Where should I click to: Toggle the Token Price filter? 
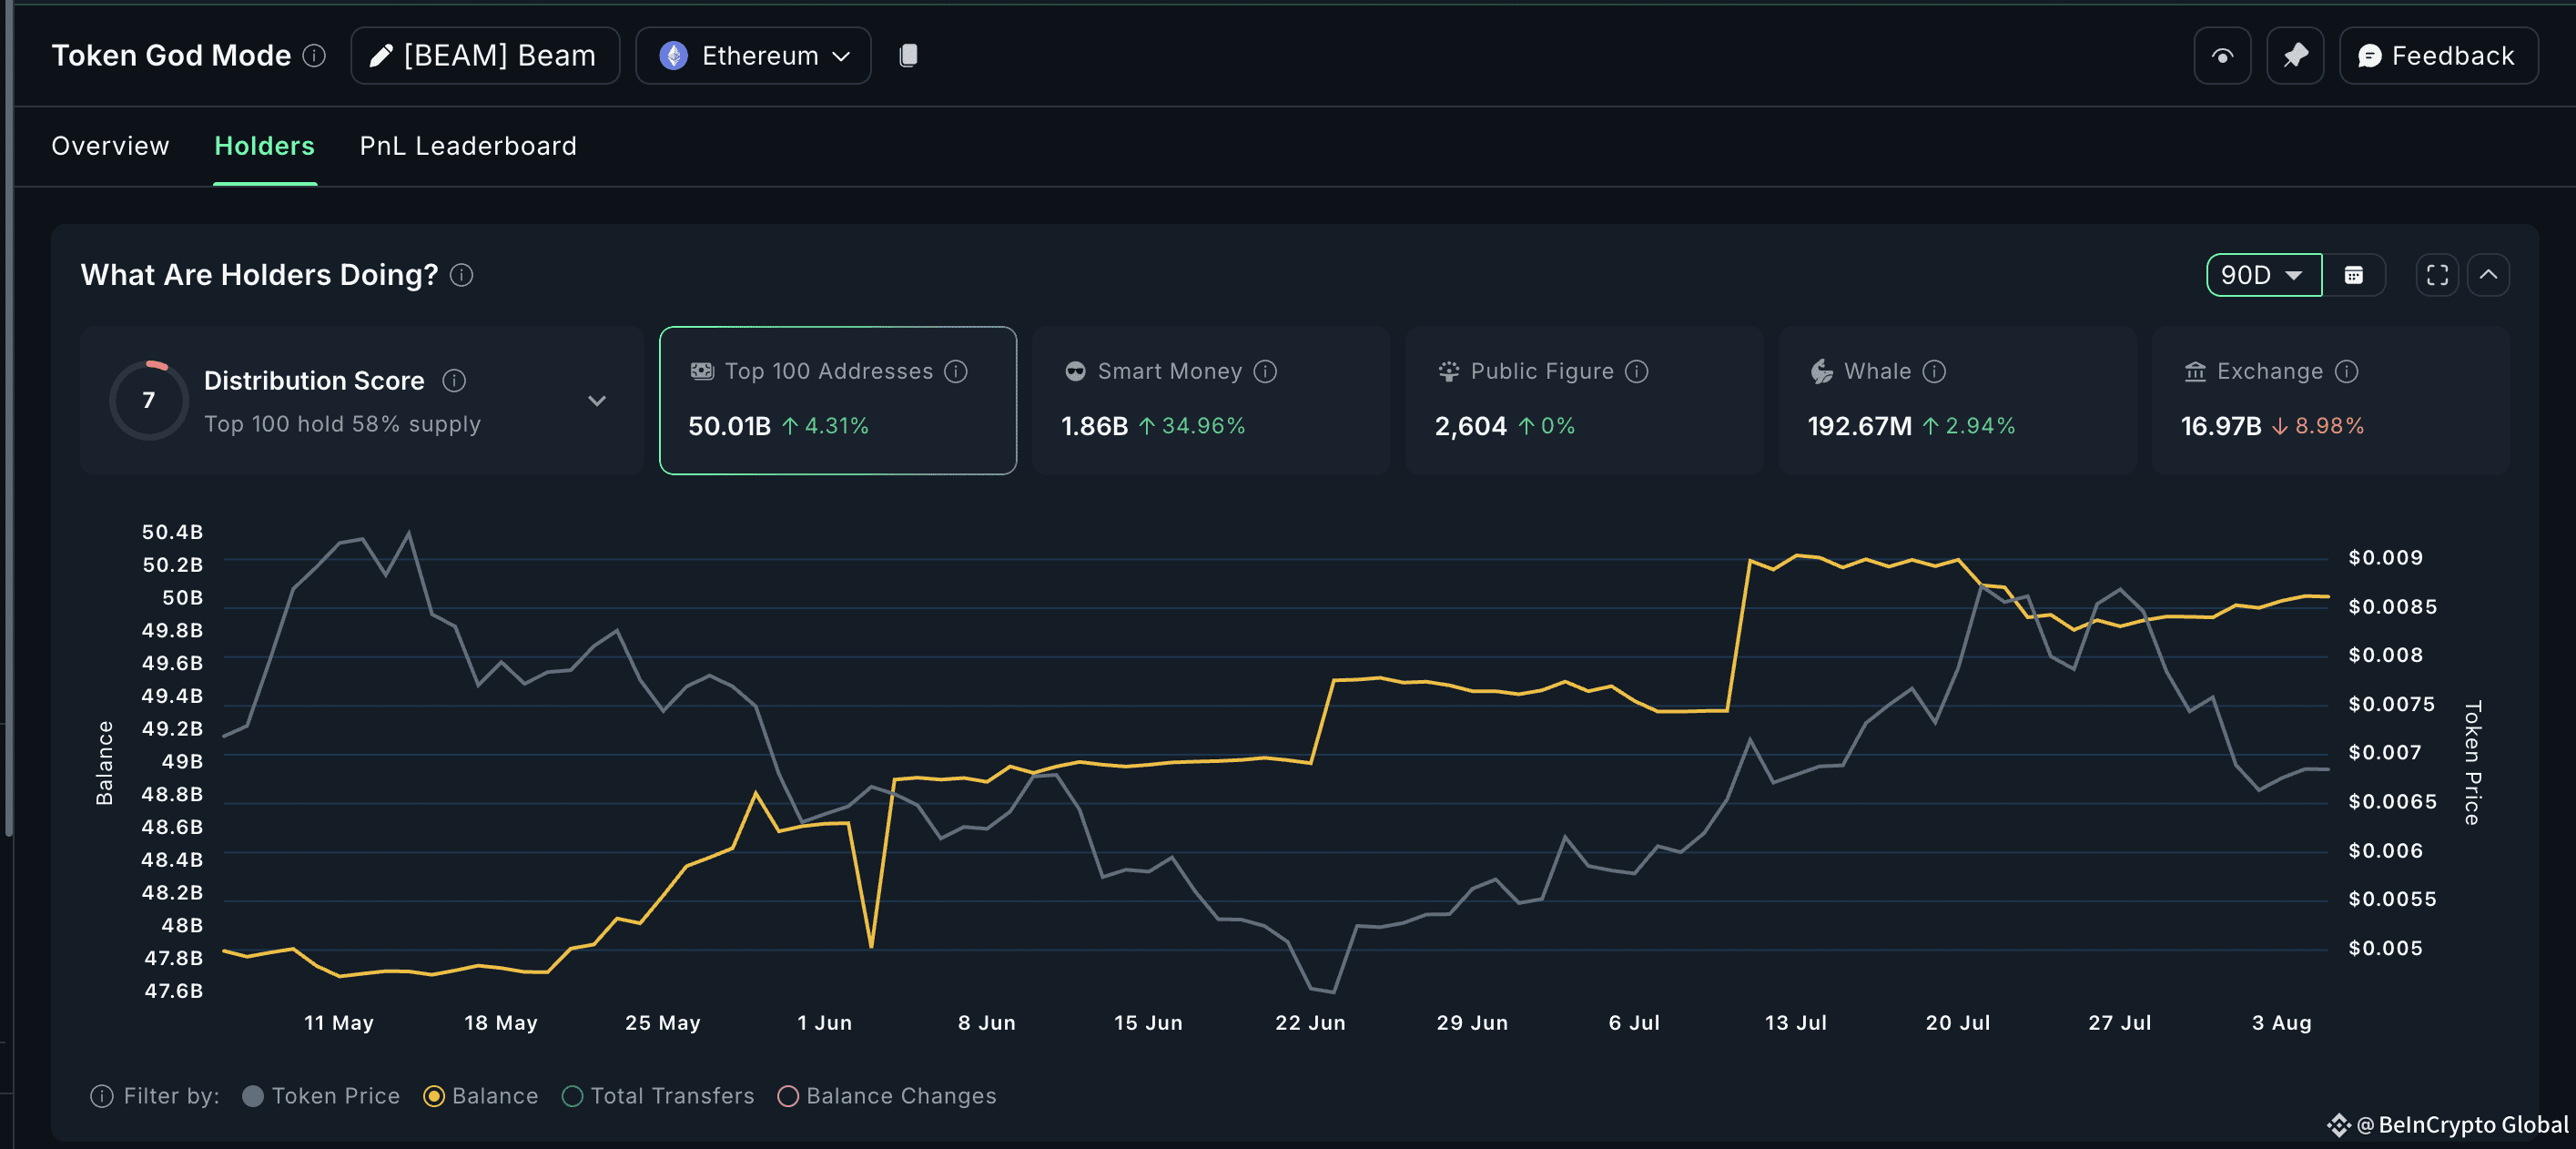(321, 1096)
